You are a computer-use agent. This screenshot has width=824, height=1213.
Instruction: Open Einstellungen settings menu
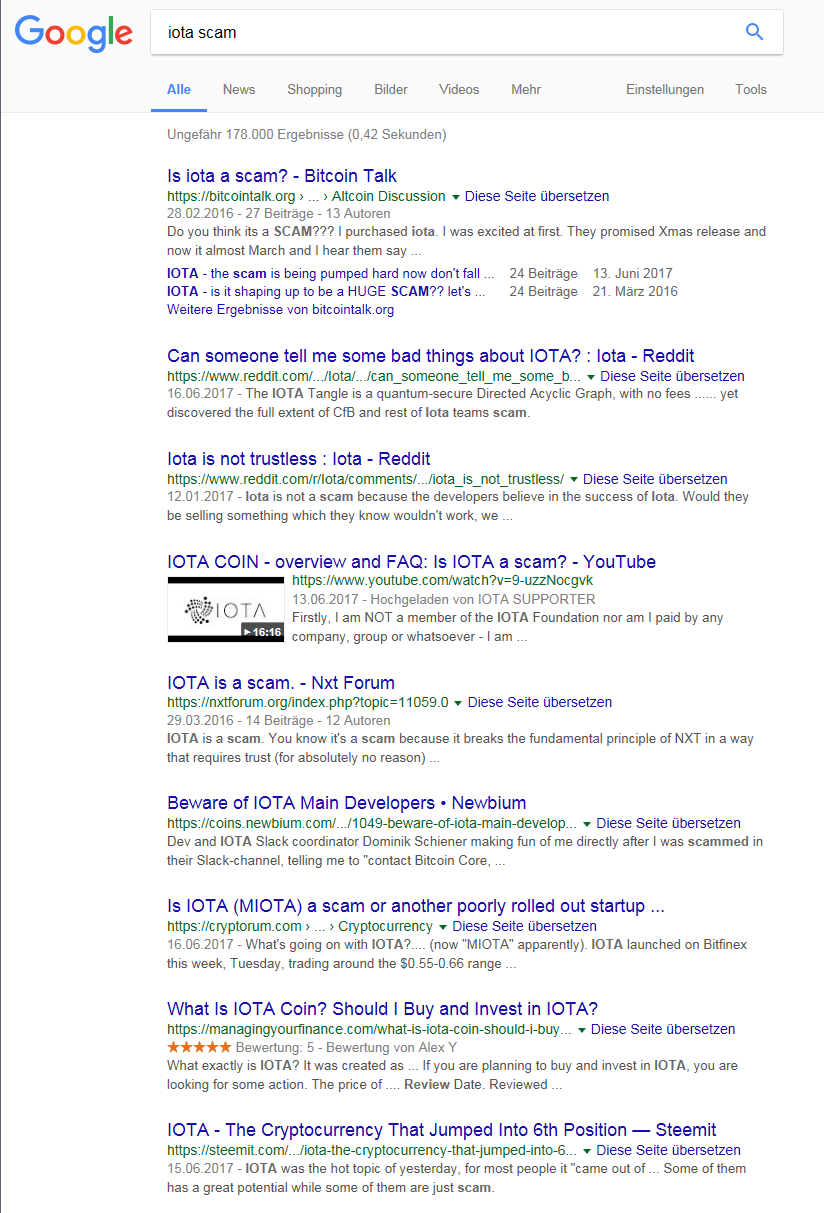[x=665, y=89]
